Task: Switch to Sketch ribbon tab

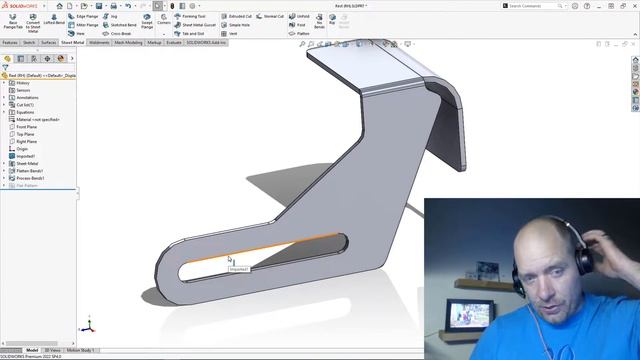Action: [x=29, y=42]
